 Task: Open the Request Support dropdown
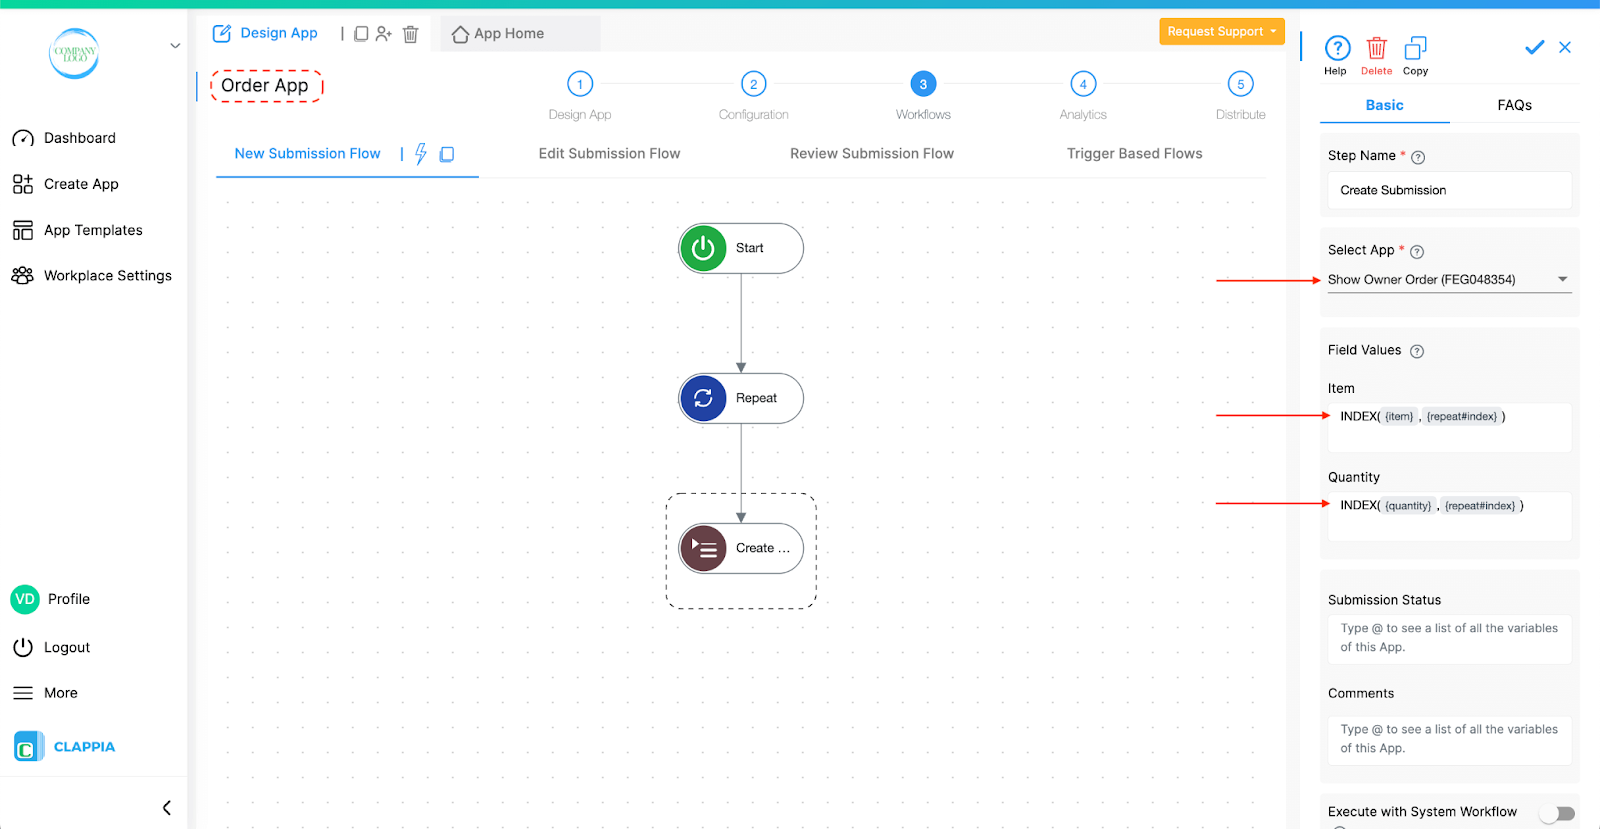click(x=1222, y=31)
